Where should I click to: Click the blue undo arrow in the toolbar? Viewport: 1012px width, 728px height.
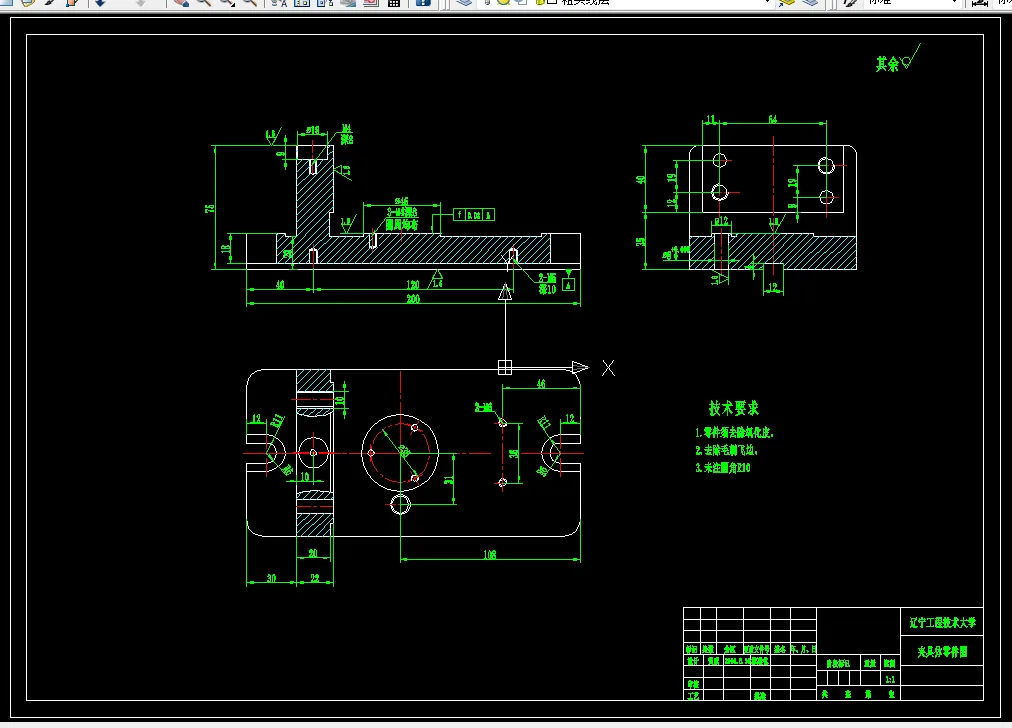click(101, 3)
